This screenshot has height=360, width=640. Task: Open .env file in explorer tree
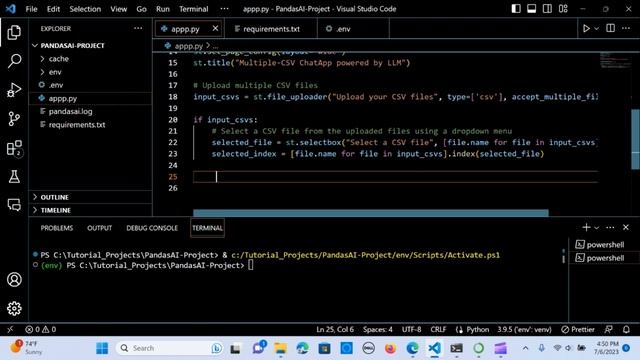tap(91, 85)
